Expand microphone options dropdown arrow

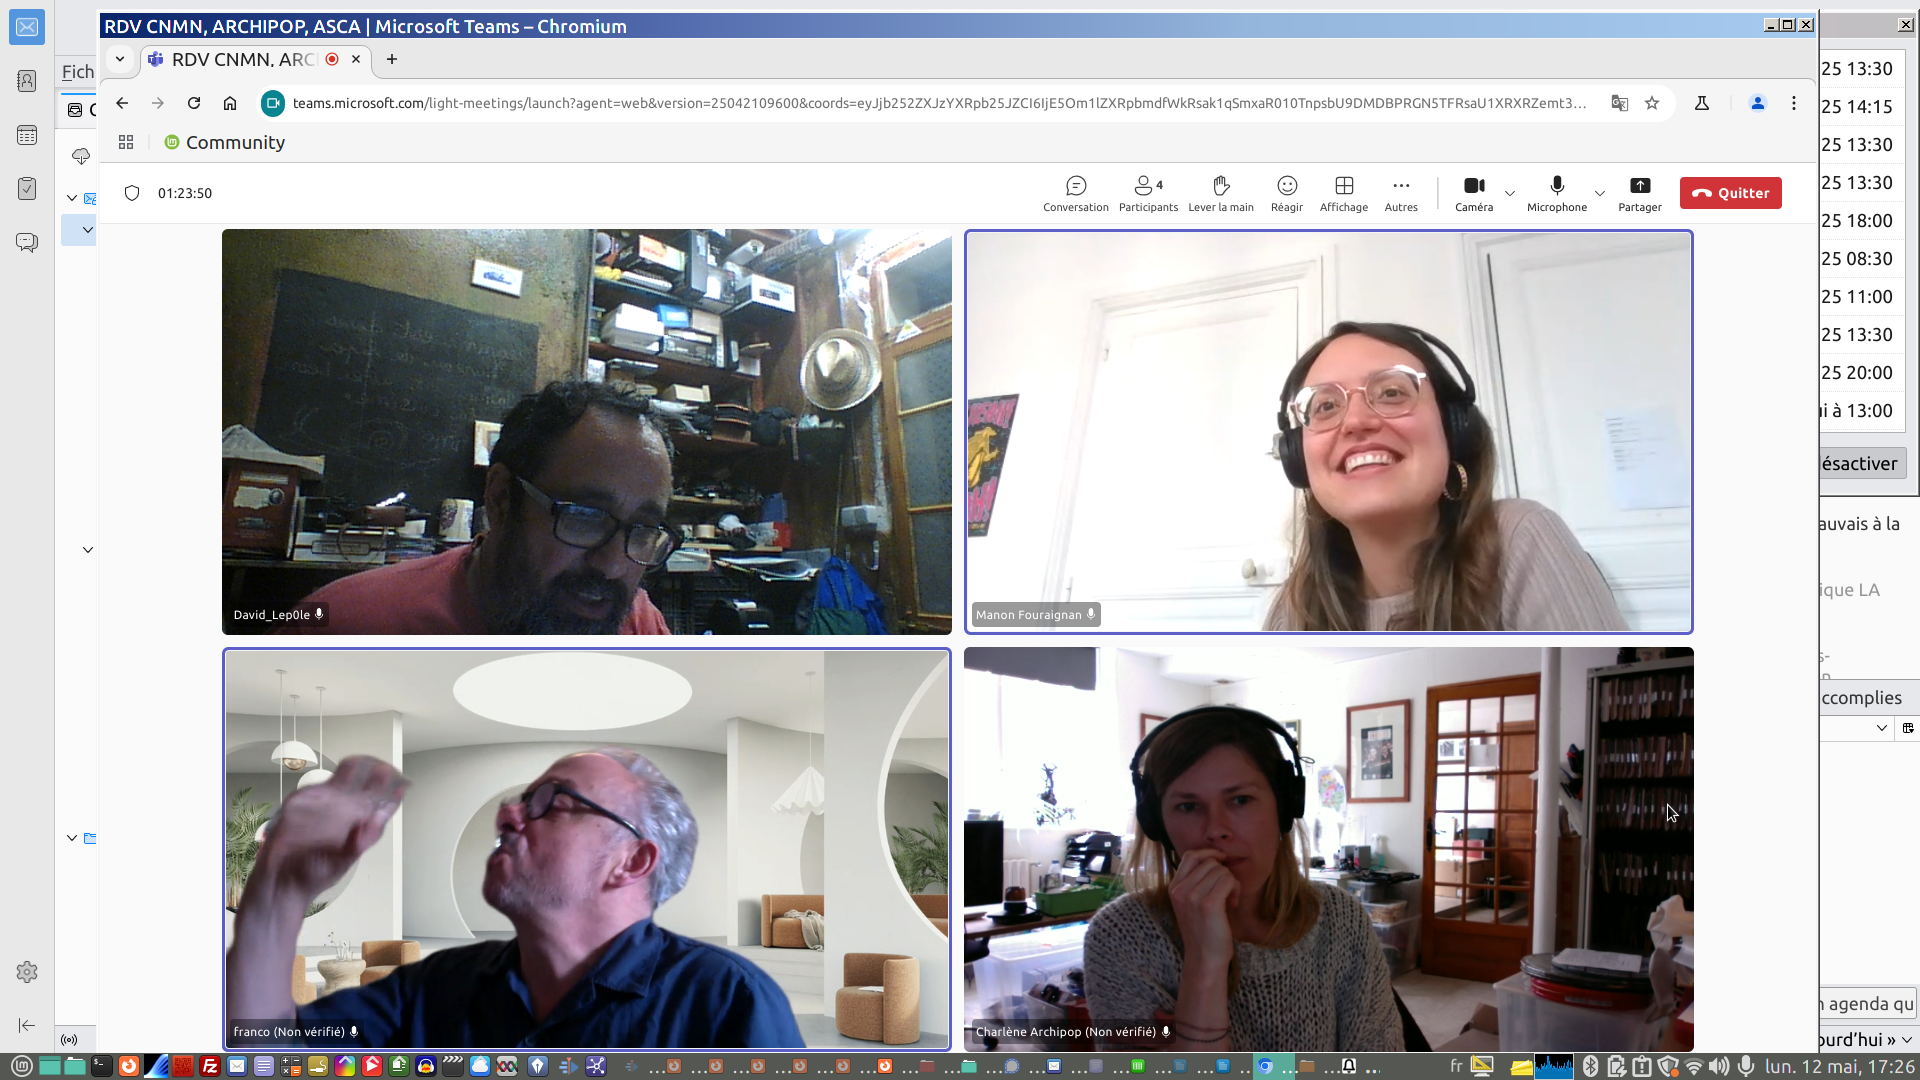coord(1599,193)
